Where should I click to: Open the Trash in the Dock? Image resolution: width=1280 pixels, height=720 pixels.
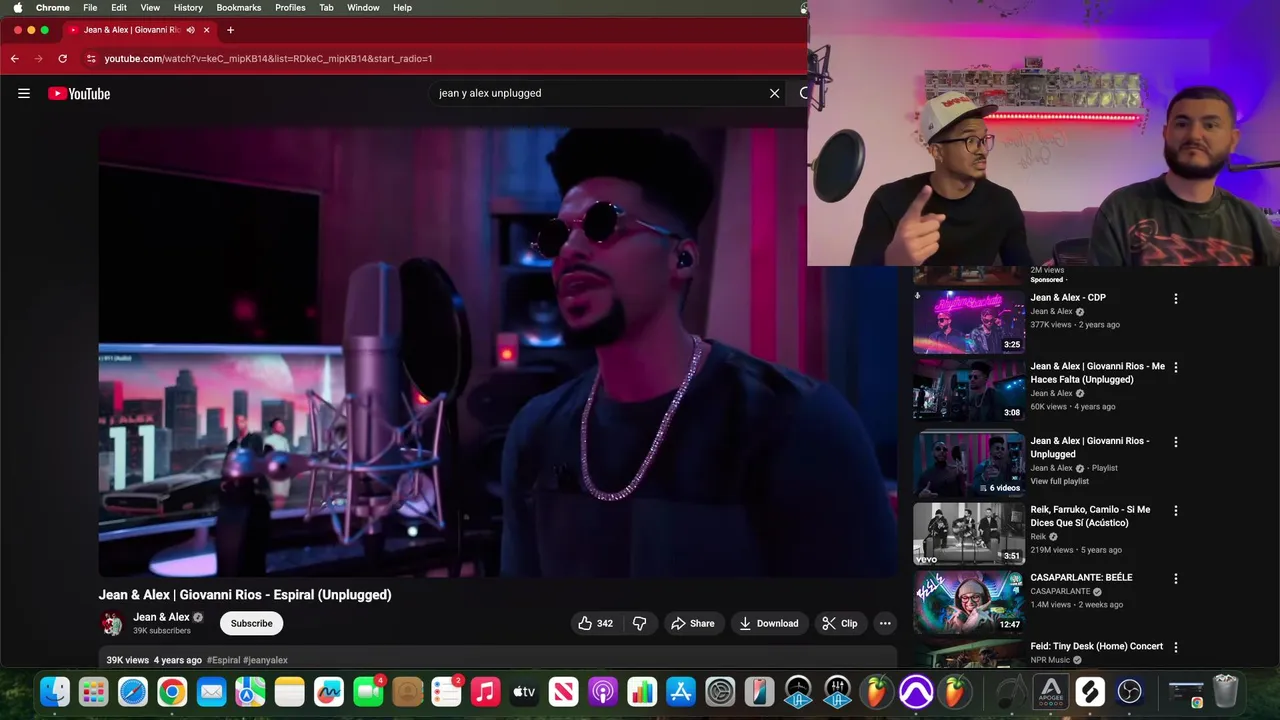coord(1225,691)
